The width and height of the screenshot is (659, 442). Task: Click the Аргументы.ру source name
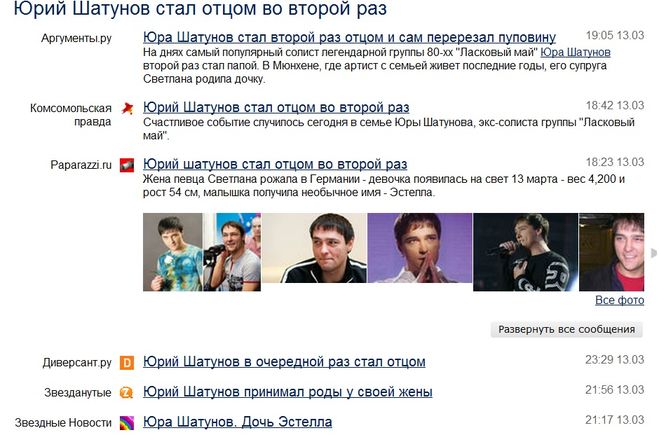pos(76,38)
